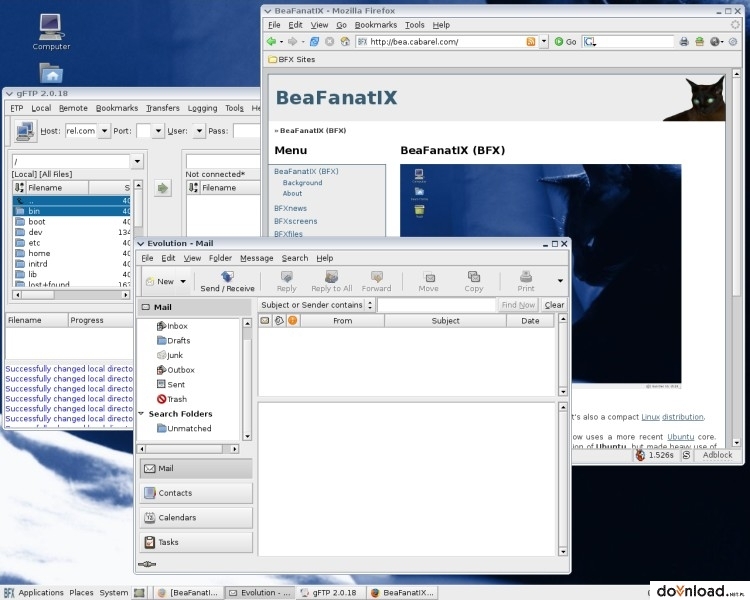Open the home folder desktop icon
Viewport: 750px width, 600px height.
(x=51, y=73)
